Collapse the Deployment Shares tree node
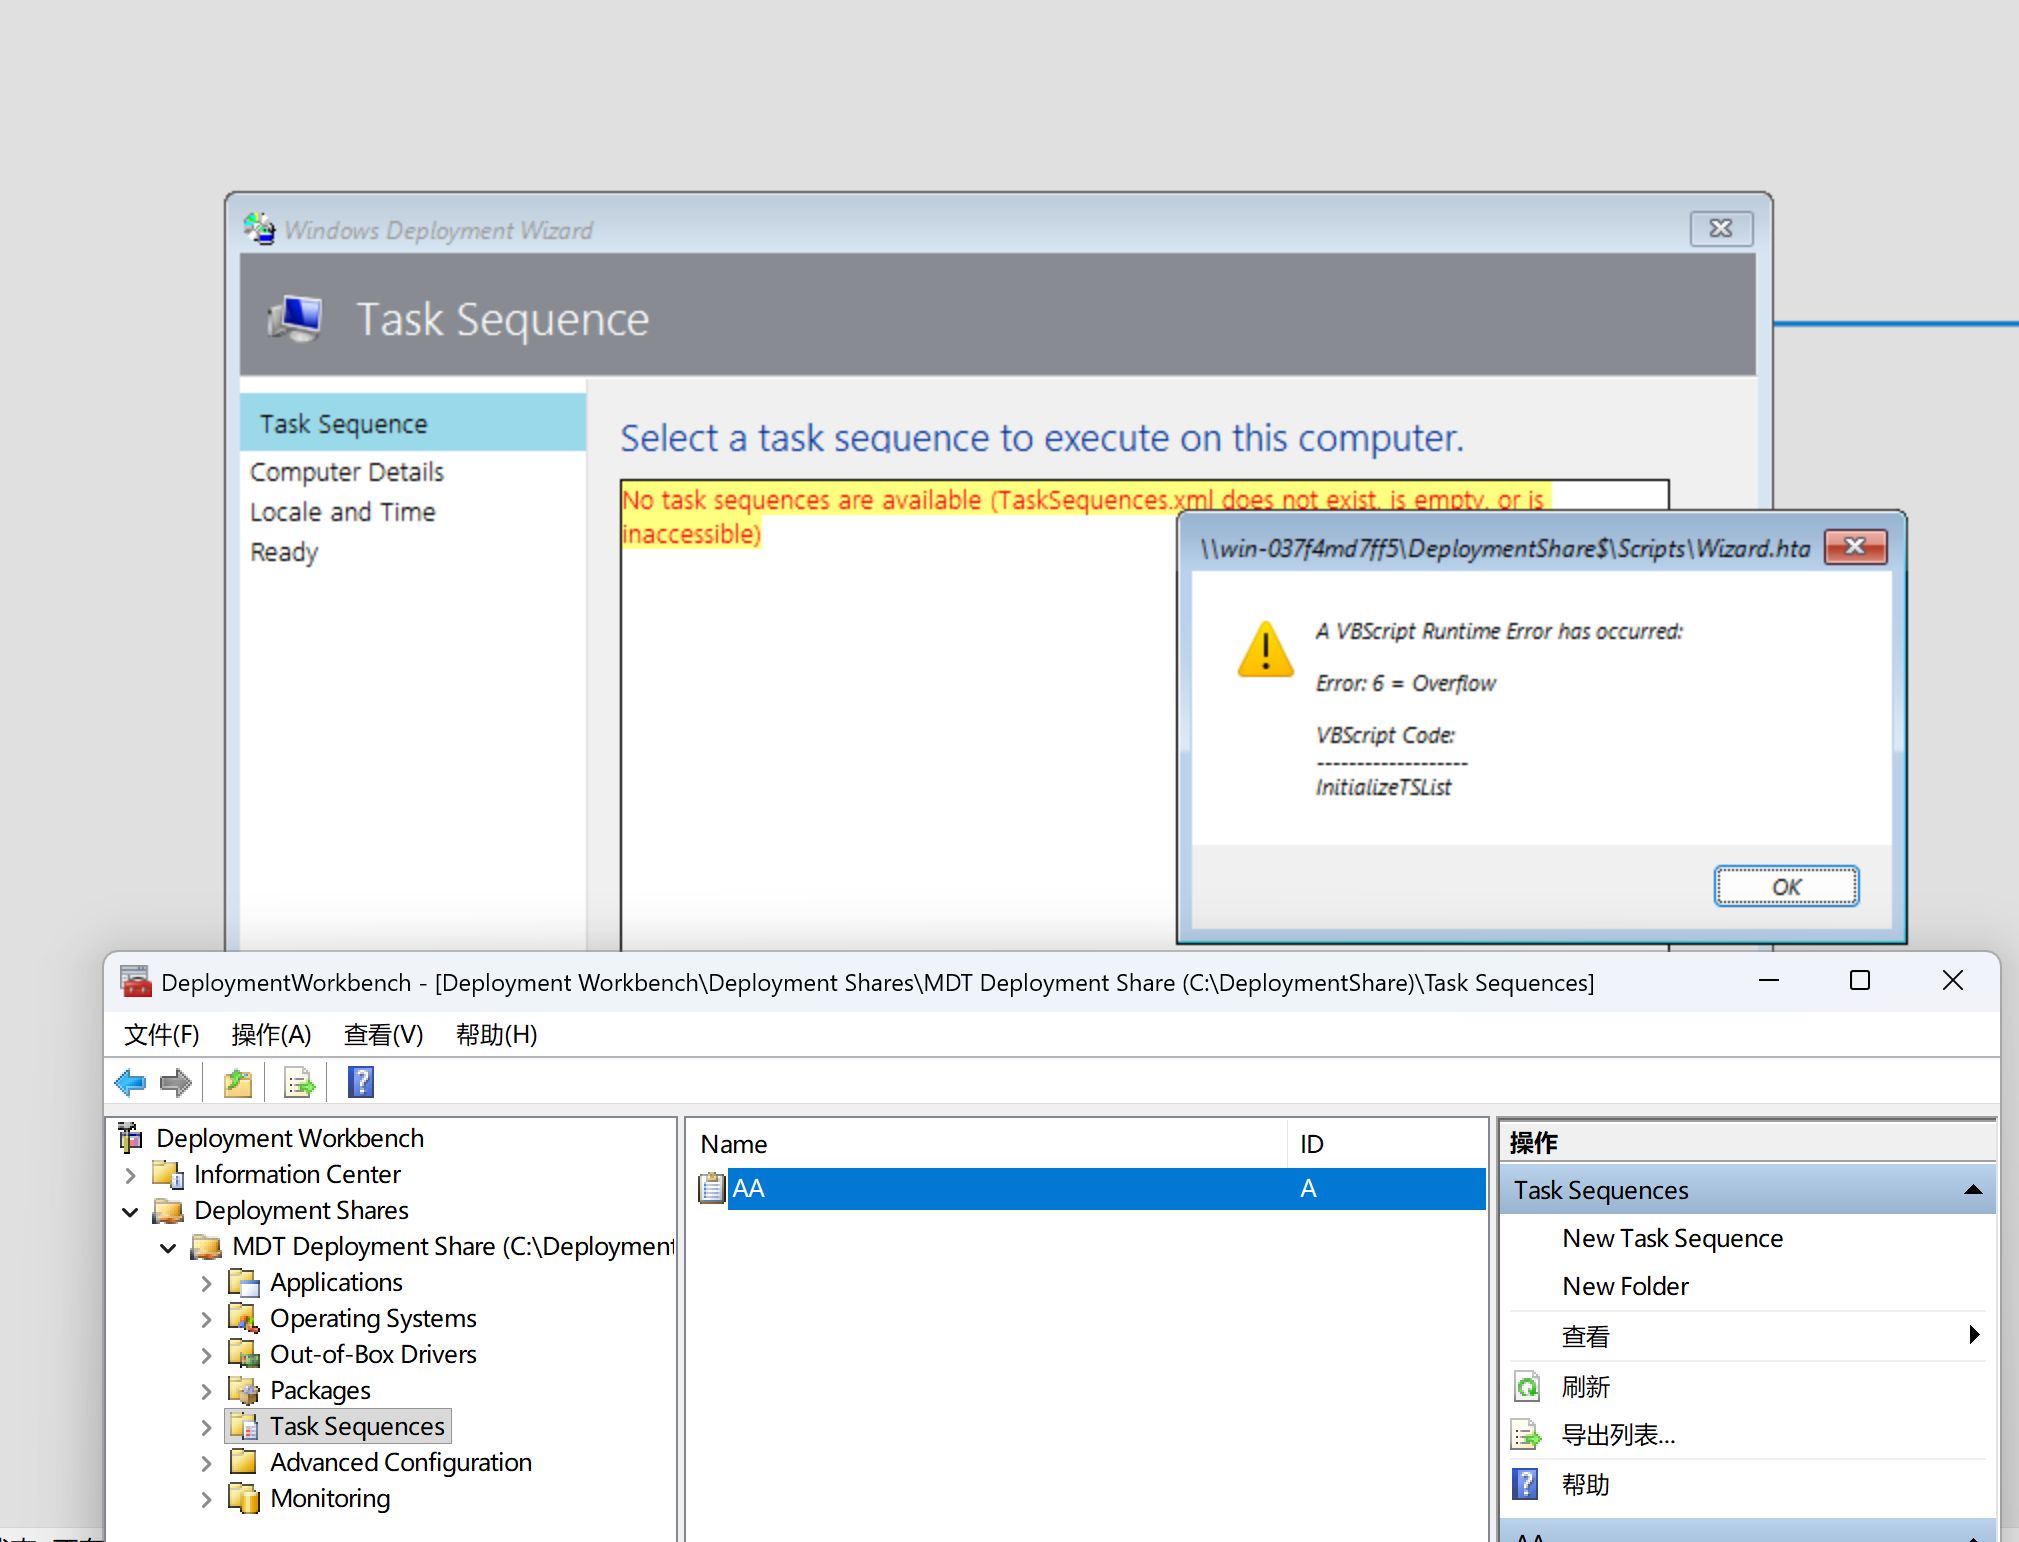This screenshot has height=1542, width=2019. point(130,1211)
